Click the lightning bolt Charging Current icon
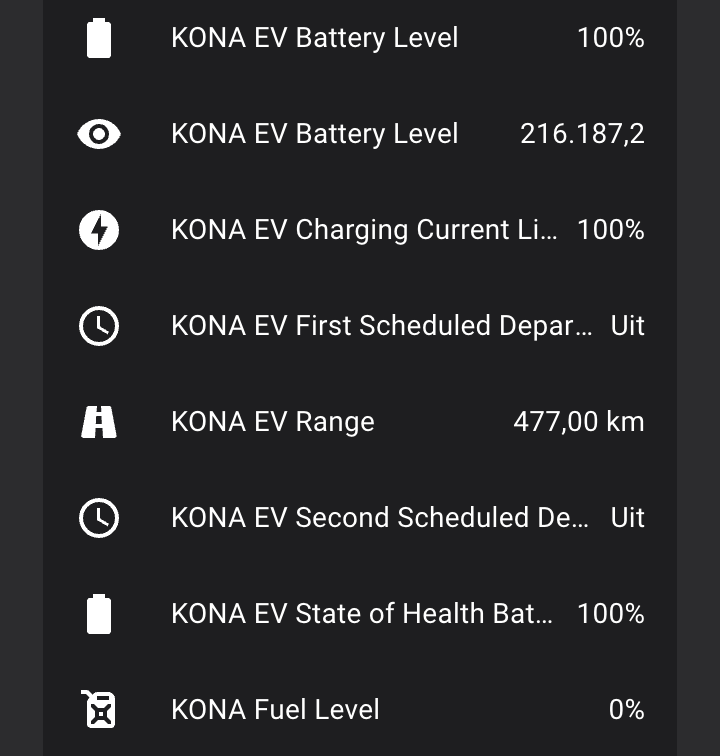 (99, 230)
